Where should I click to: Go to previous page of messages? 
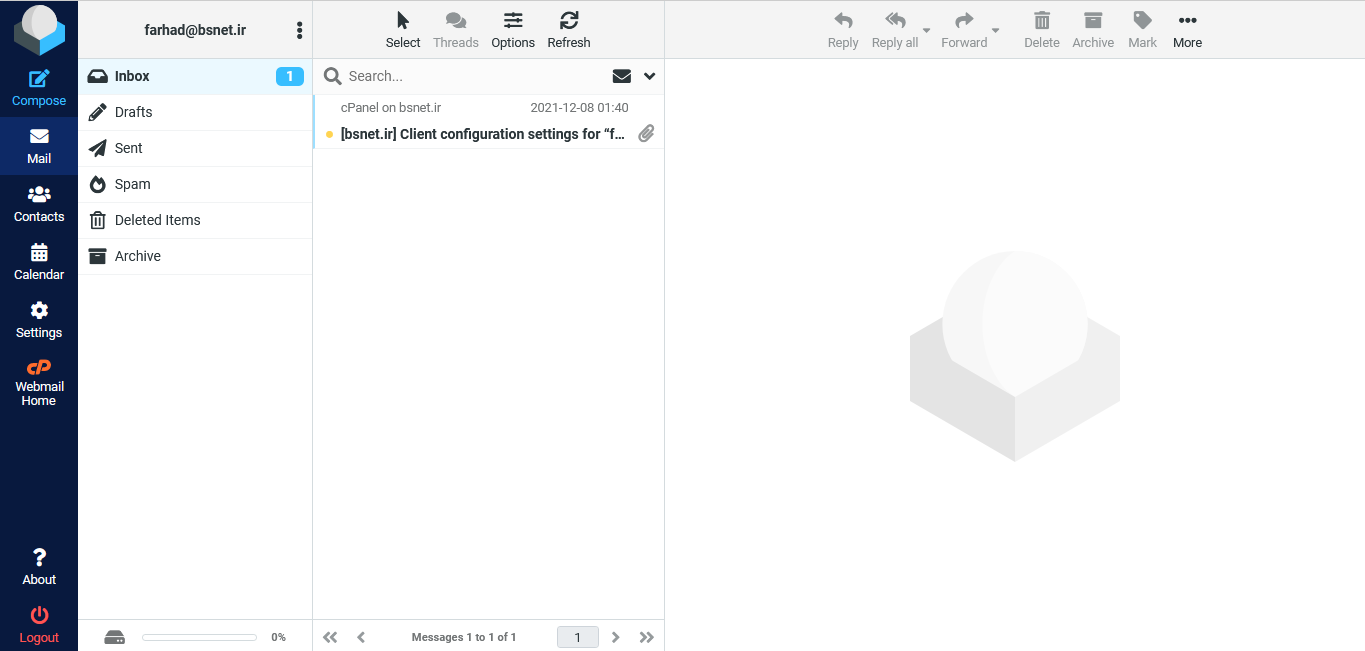point(361,637)
